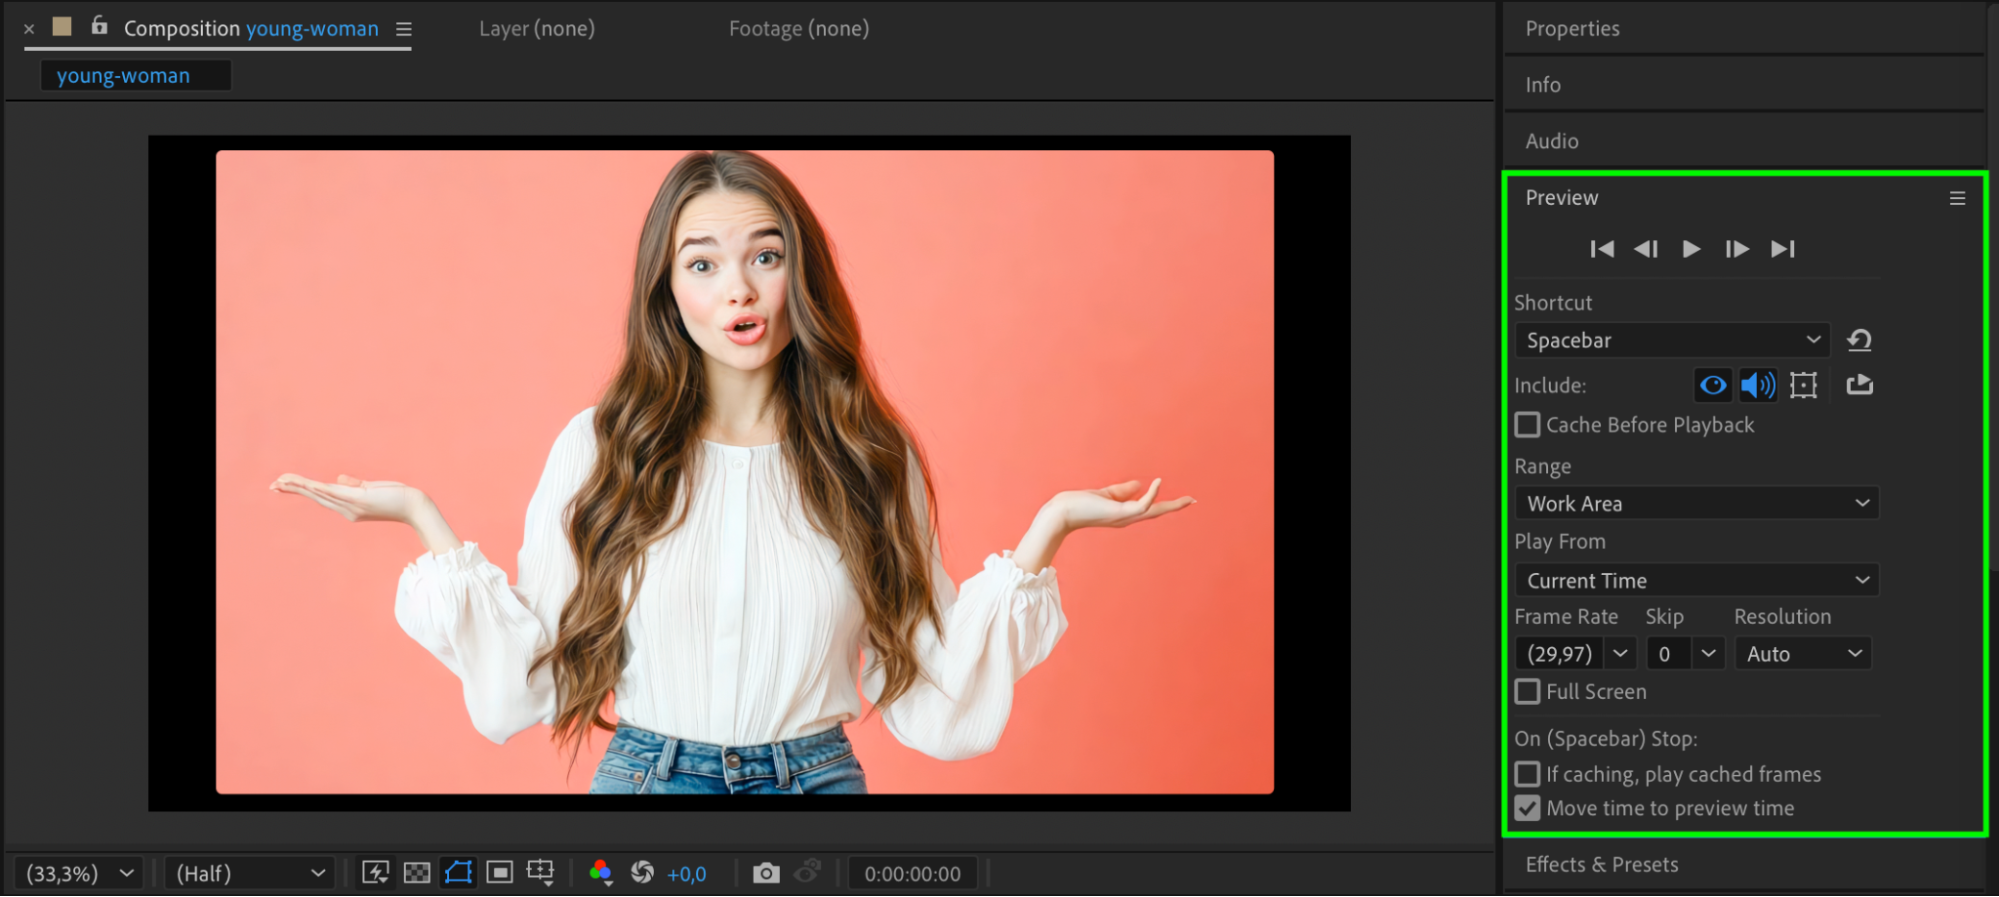1999x897 pixels.
Task: Open the show channel color icon
Action: (x=600, y=873)
